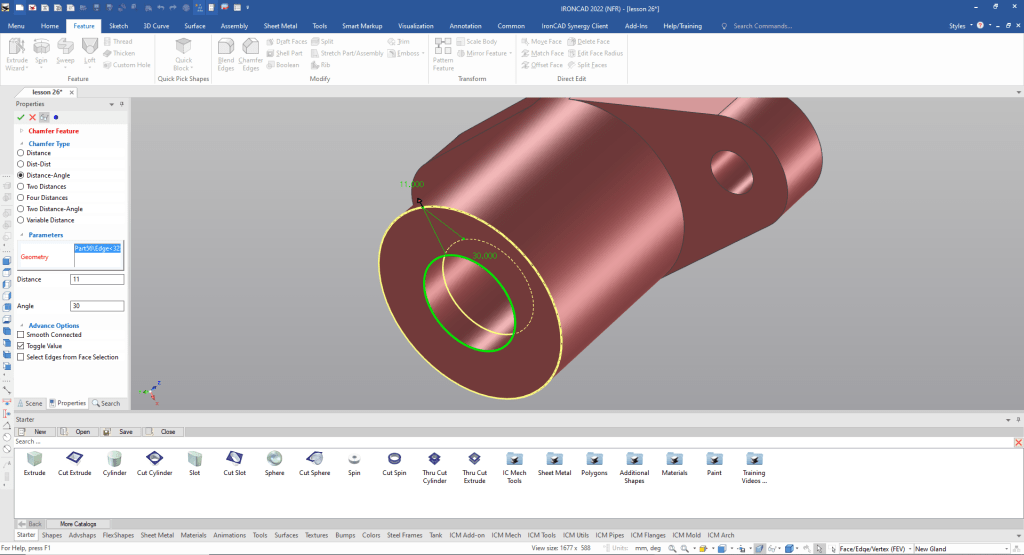1024x555 pixels.
Task: Apply chamfer with the green checkmark
Action: [x=21, y=117]
